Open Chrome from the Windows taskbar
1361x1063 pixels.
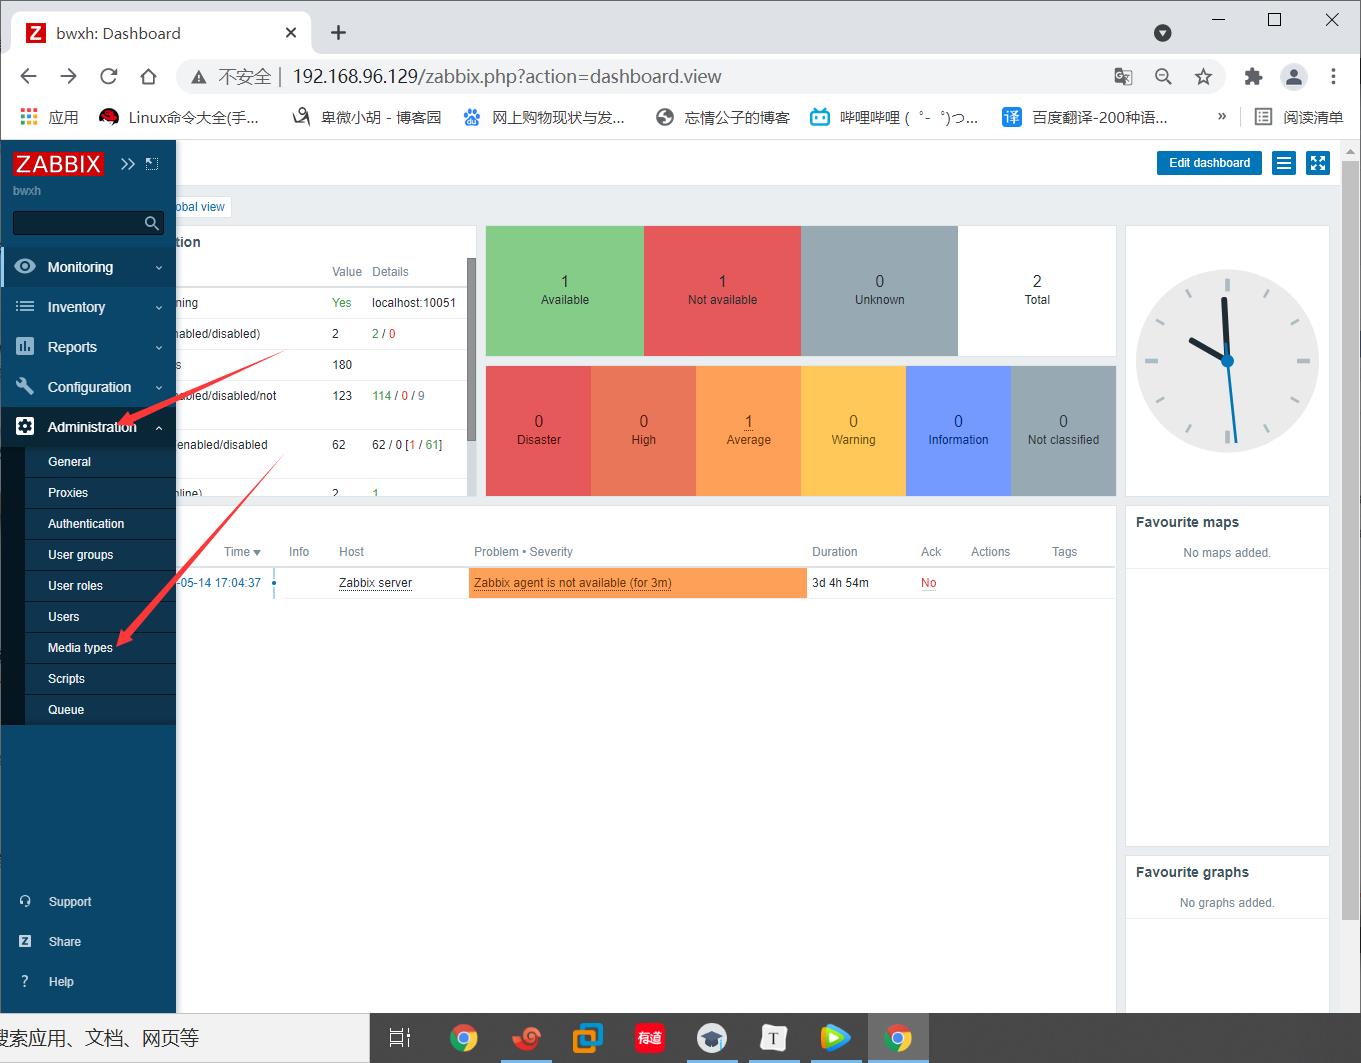[x=463, y=1038]
